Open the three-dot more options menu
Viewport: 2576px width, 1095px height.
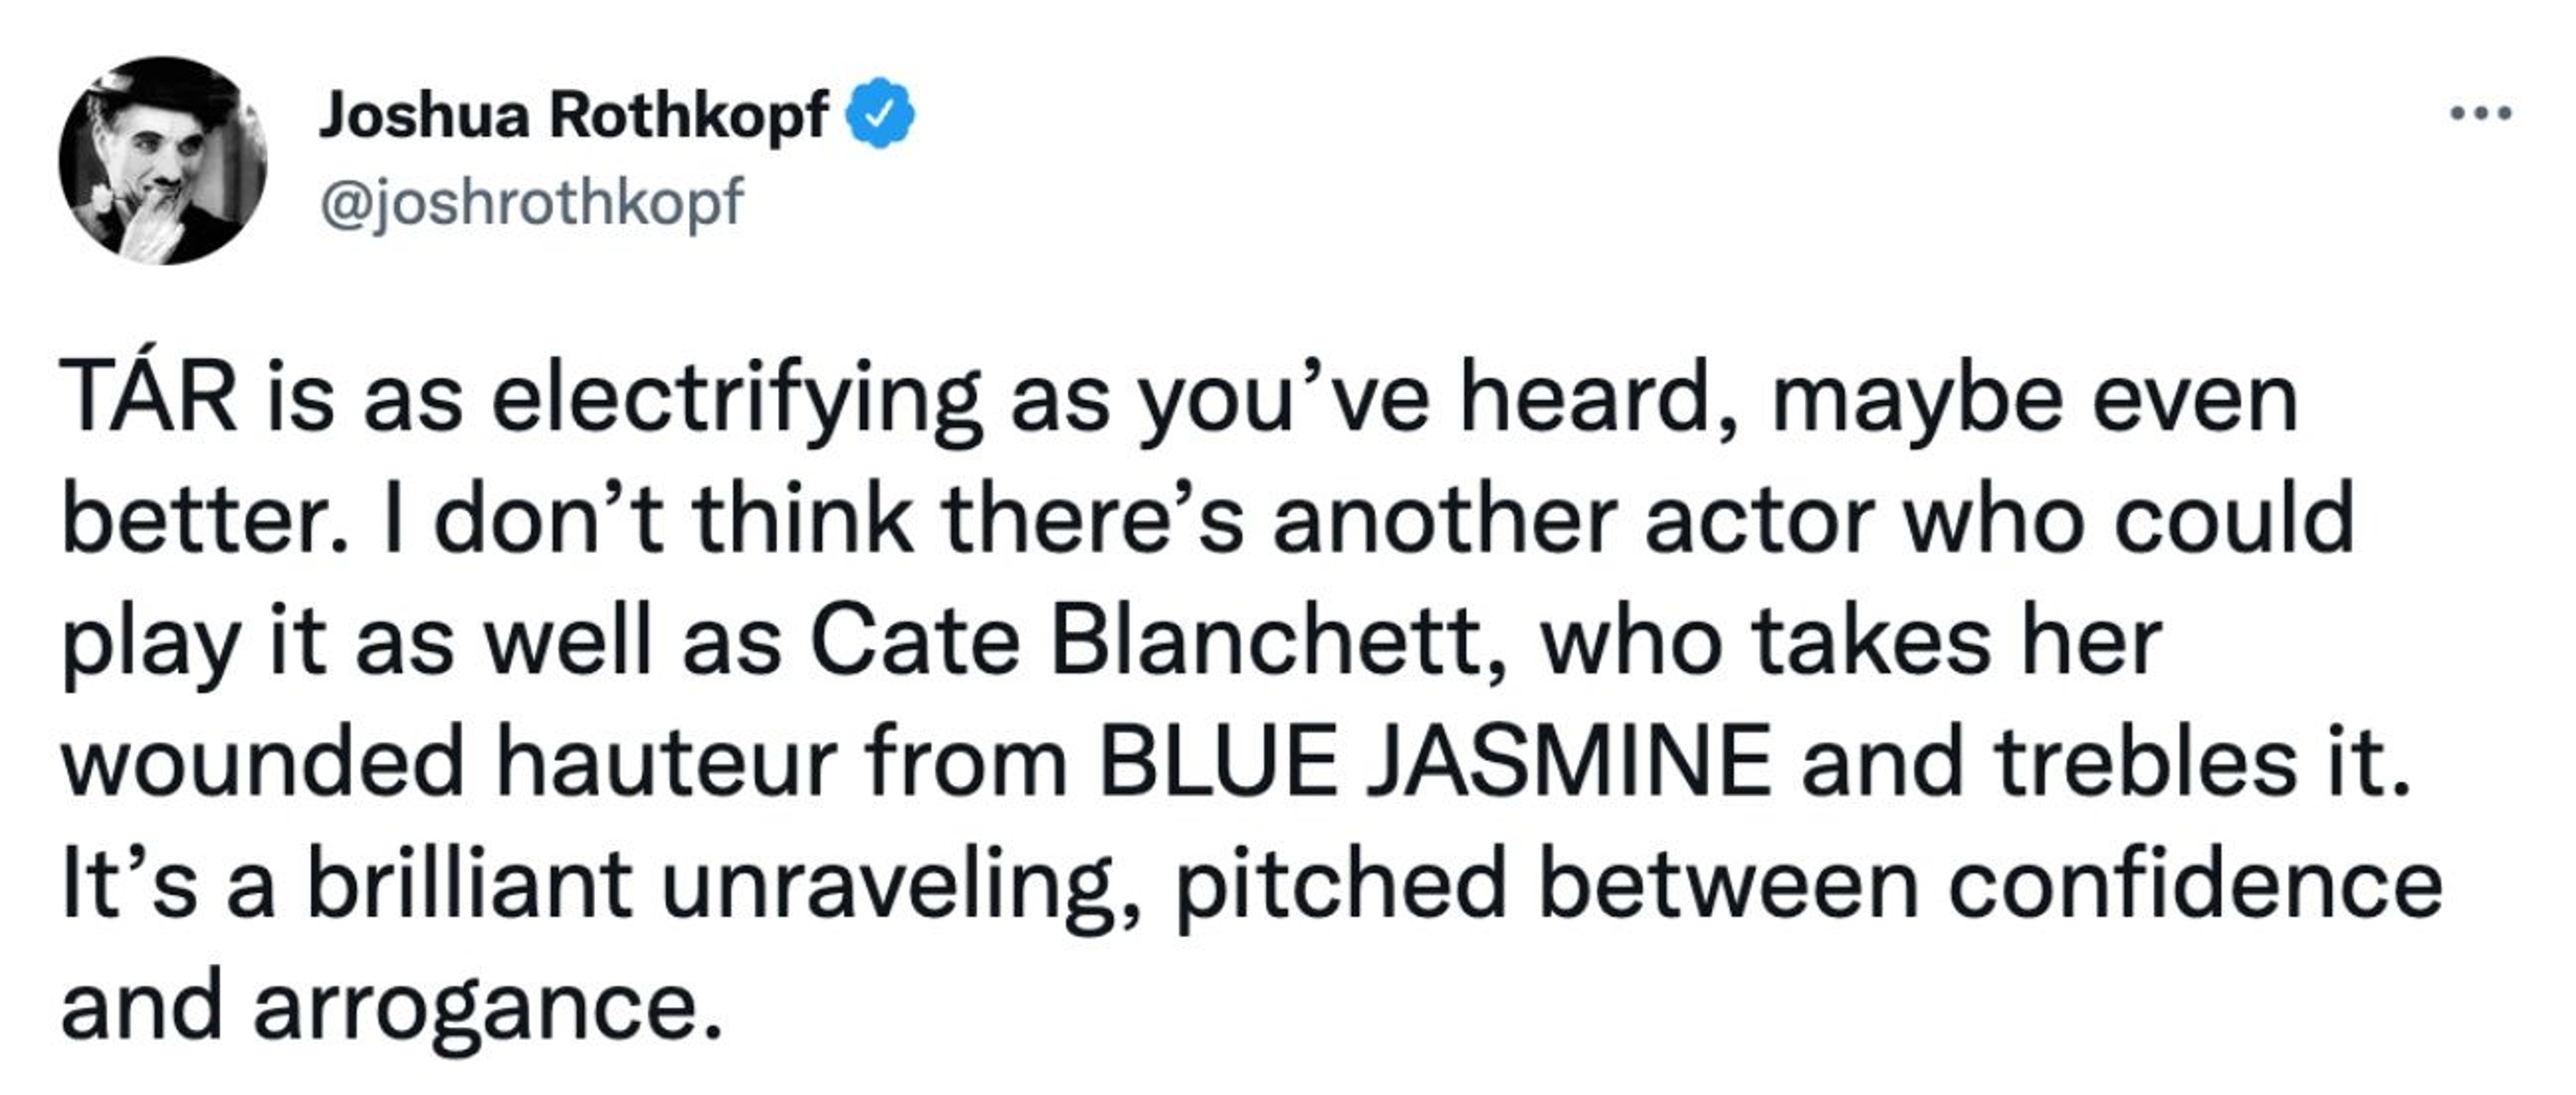[x=2481, y=113]
